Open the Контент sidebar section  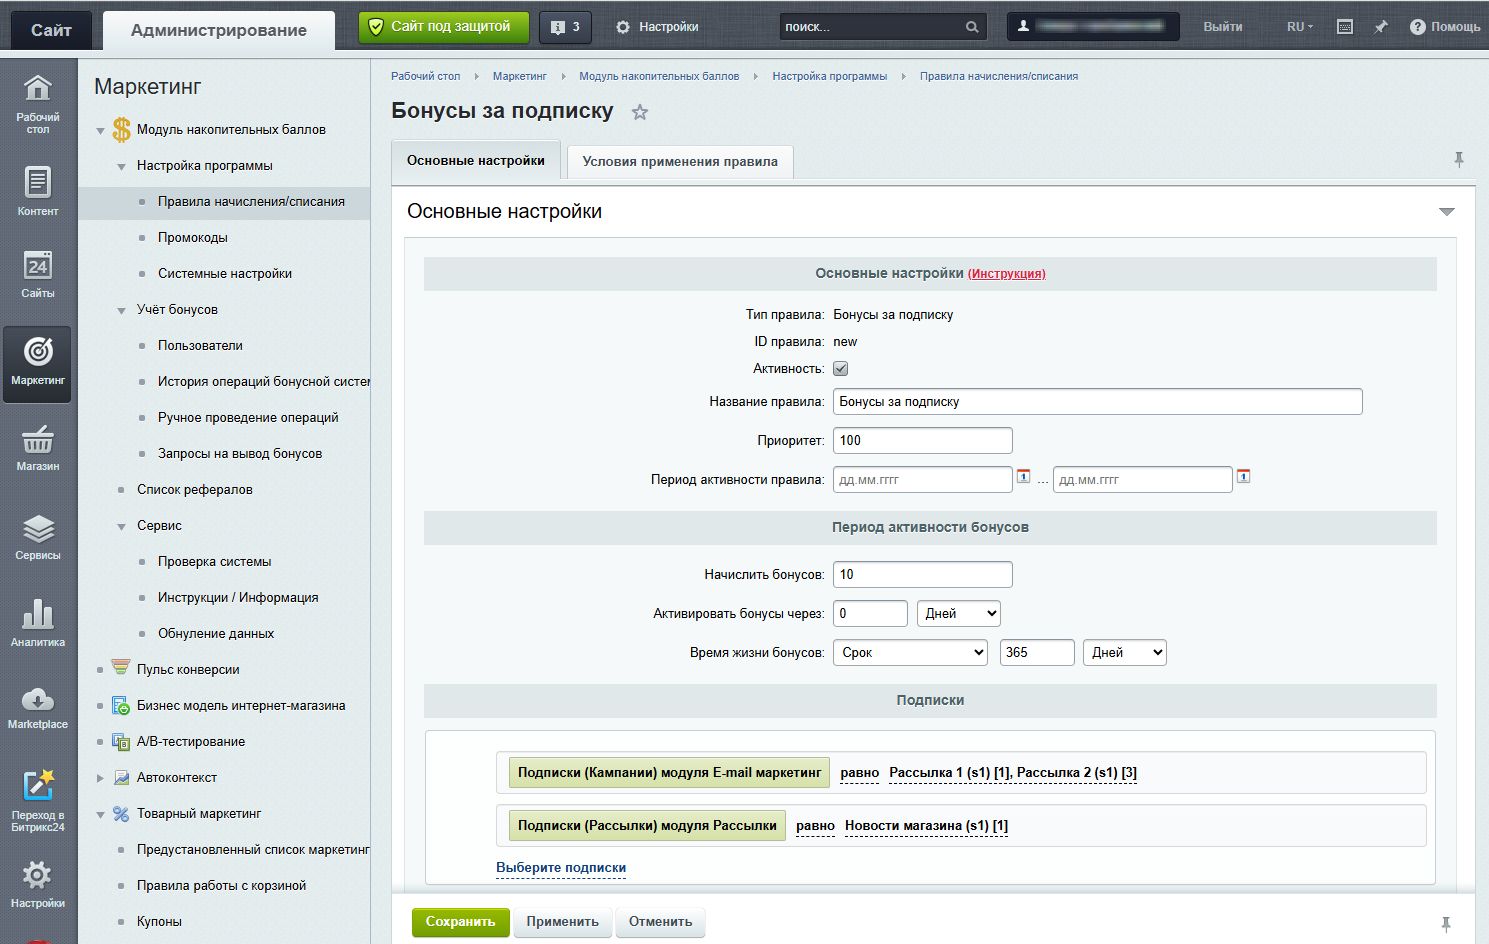(38, 190)
